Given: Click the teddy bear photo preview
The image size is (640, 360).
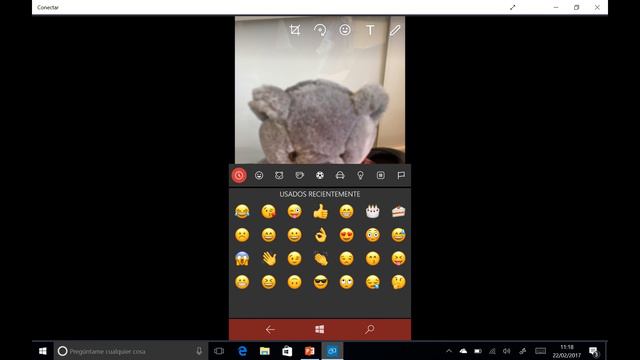Looking at the screenshot, I should (x=320, y=90).
